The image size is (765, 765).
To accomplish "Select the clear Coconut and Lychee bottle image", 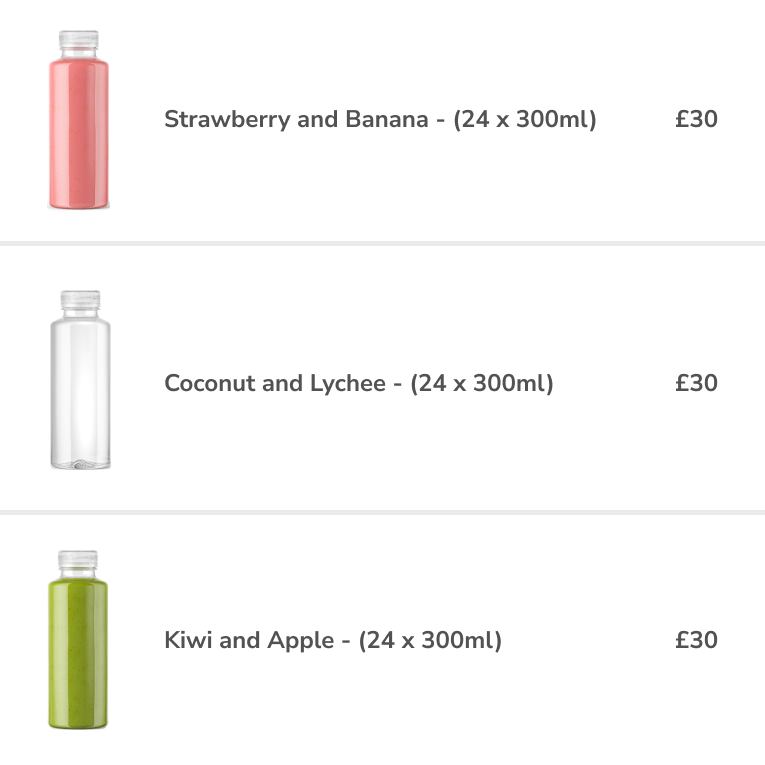I will click(x=81, y=380).
